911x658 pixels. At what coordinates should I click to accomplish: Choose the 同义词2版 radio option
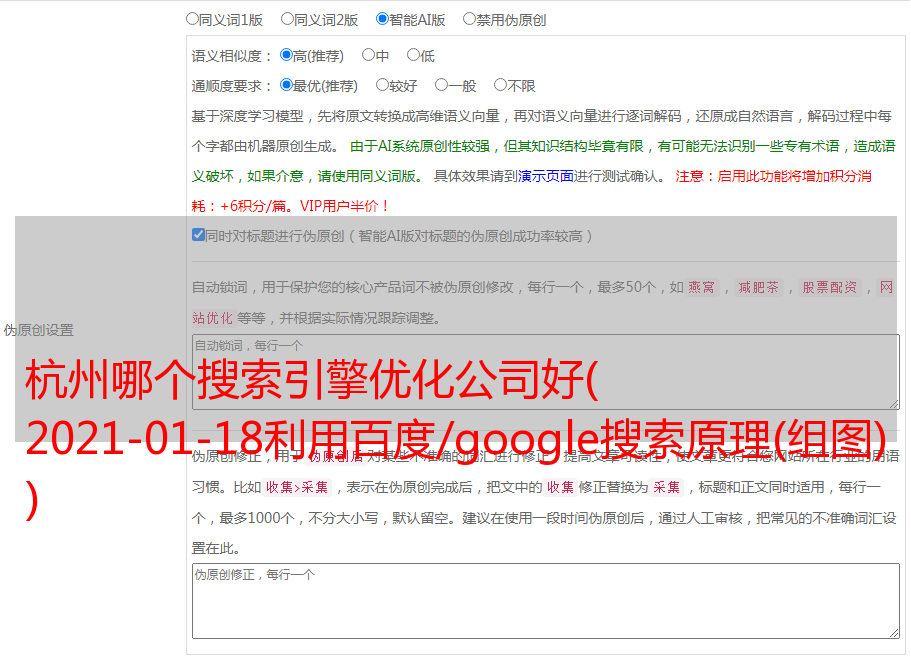click(287, 18)
